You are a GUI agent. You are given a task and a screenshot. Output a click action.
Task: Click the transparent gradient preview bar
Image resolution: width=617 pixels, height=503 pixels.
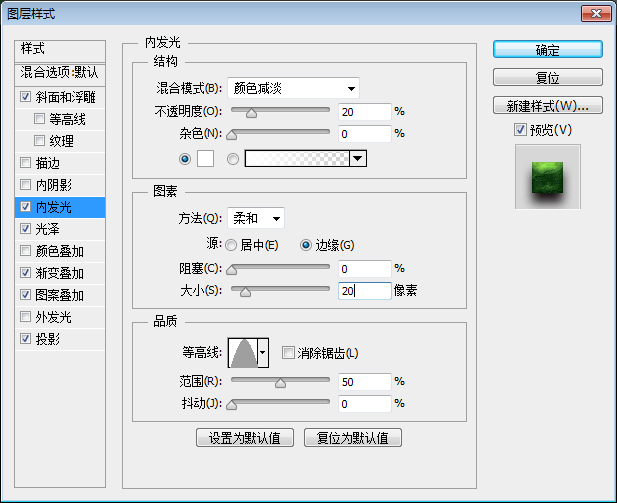pos(297,159)
